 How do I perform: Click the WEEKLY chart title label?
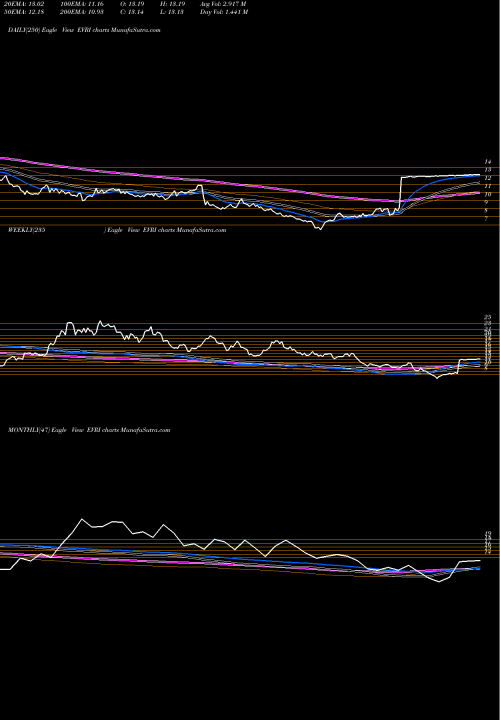(x=117, y=230)
